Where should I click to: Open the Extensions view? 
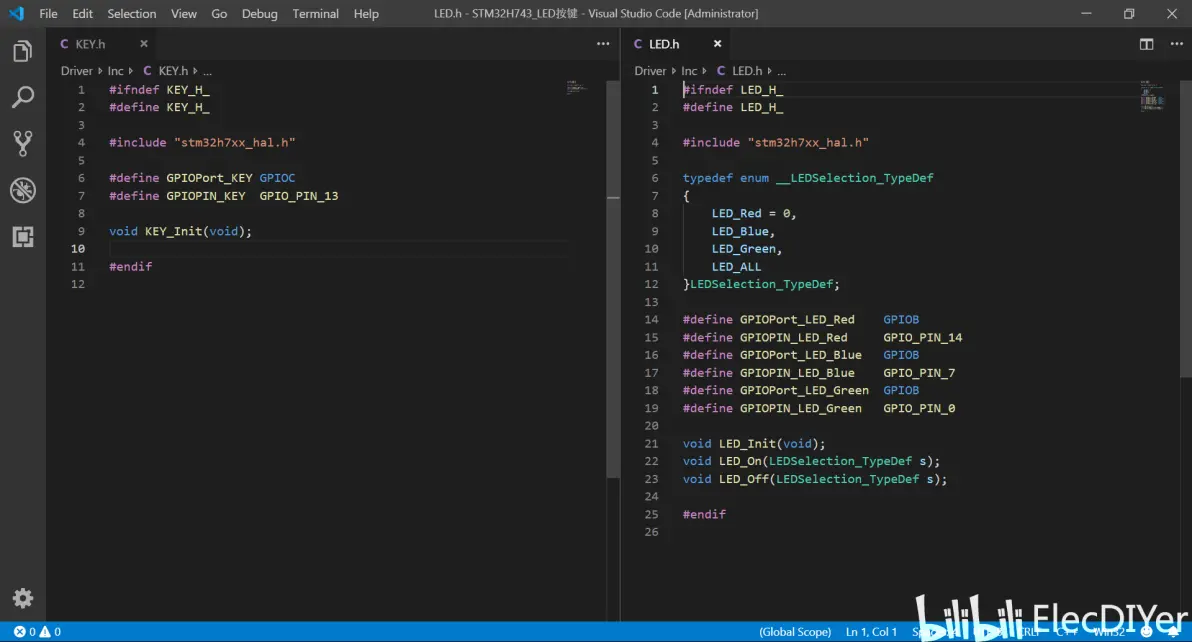click(x=22, y=237)
